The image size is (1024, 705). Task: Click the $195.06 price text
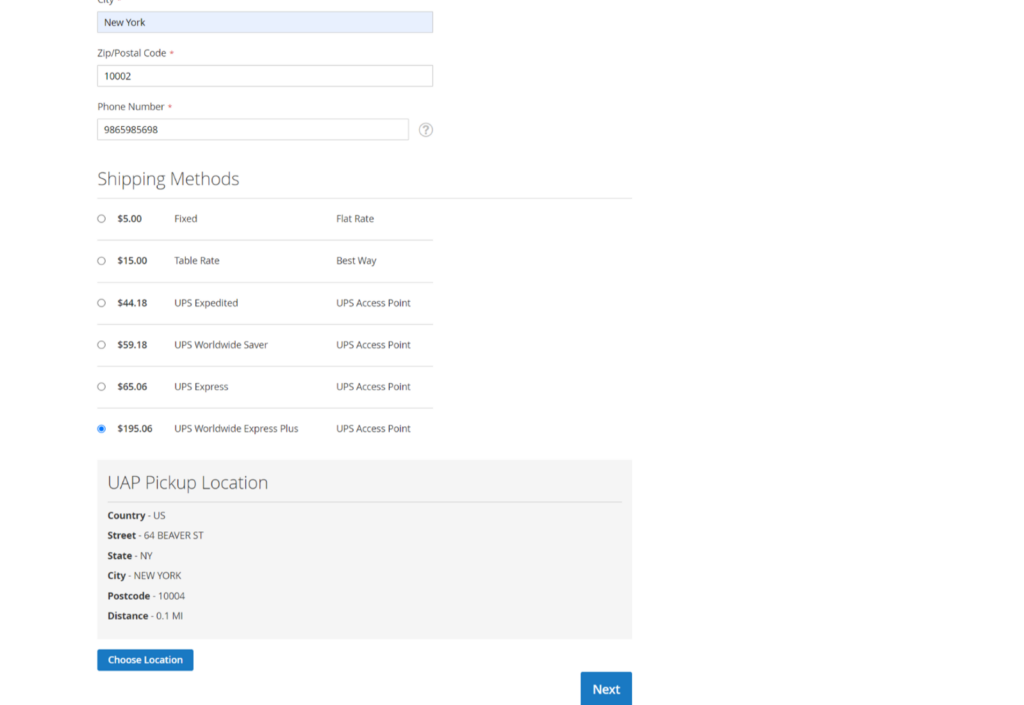pyautogui.click(x=135, y=428)
